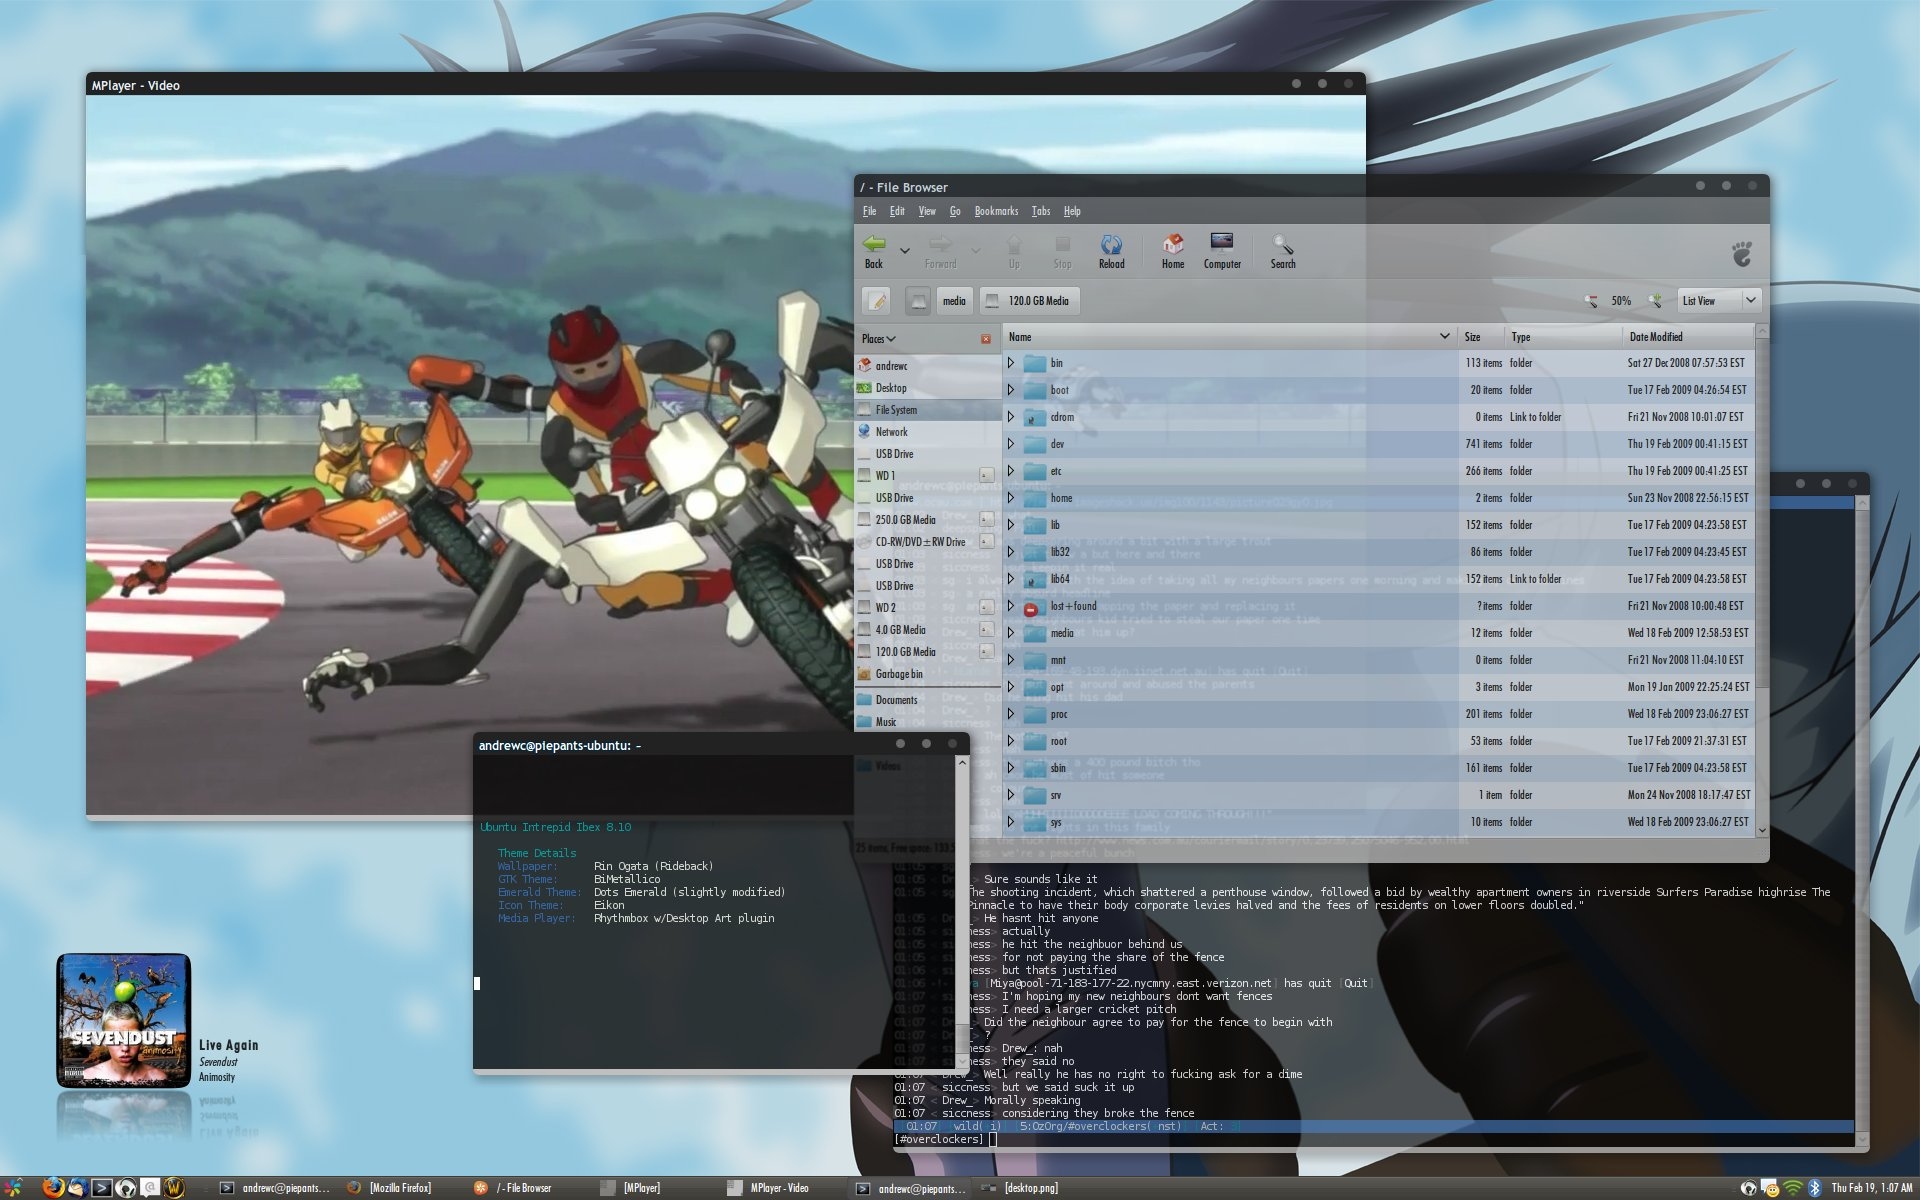Eject the 120.0 GB Media sidebar volume
Viewport: 1920px width, 1200px height.
click(986, 652)
